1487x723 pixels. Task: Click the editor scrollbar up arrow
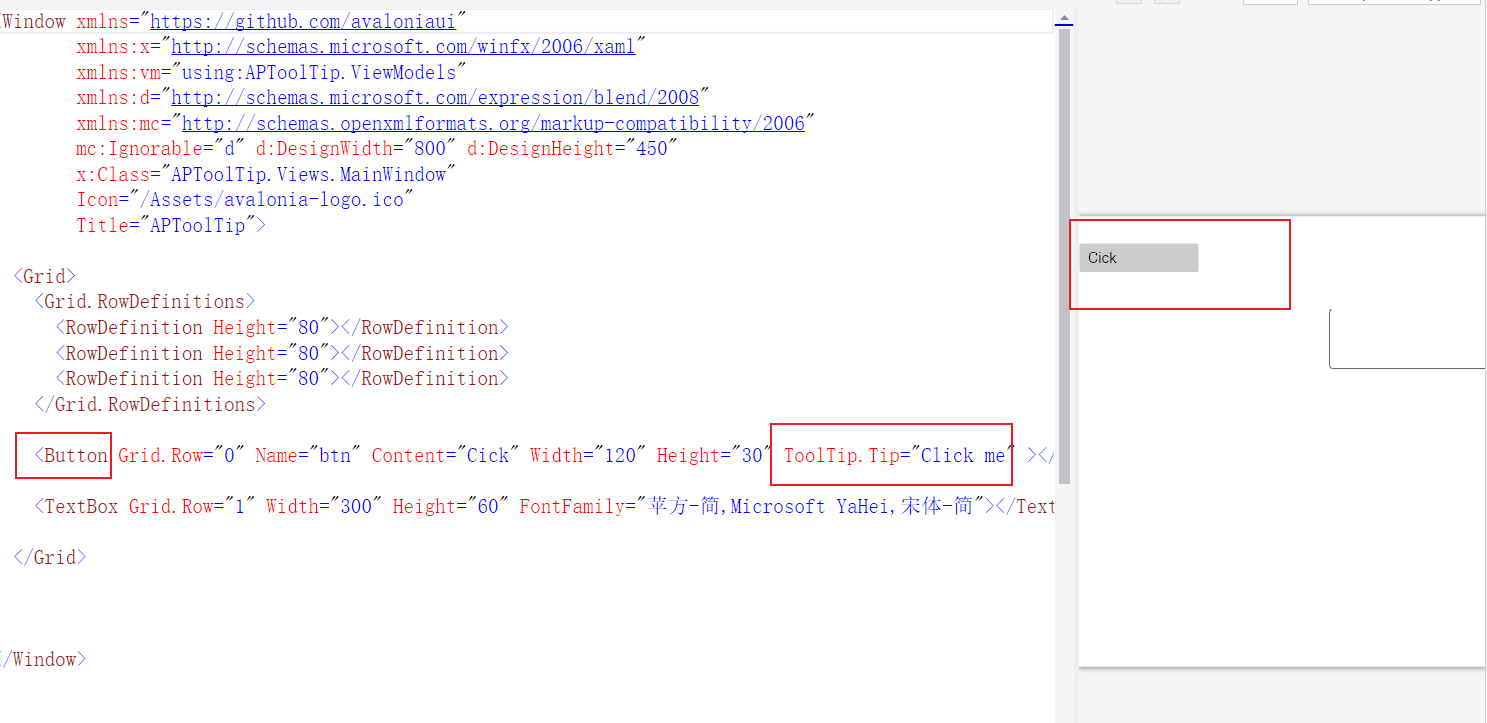point(1064,19)
